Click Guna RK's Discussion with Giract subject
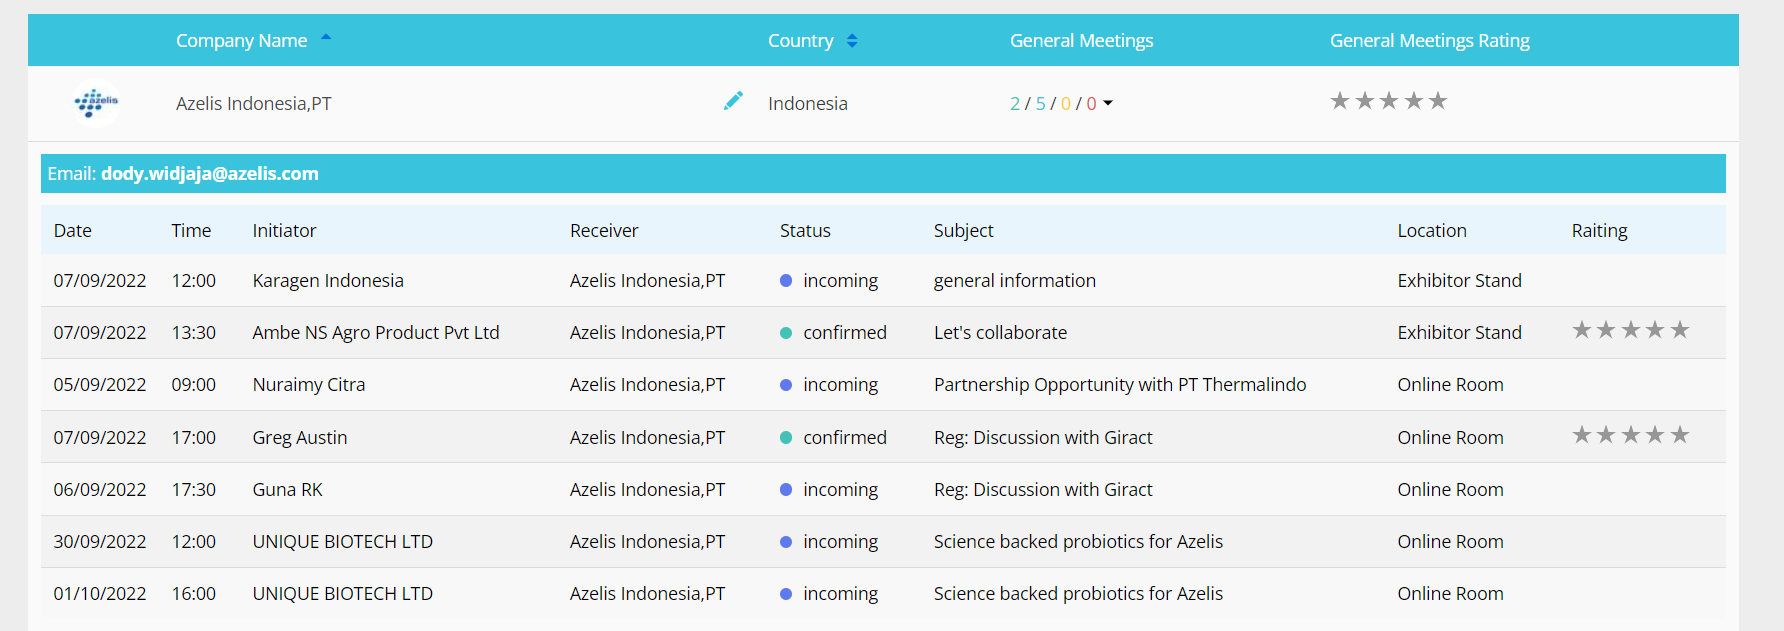Image resolution: width=1784 pixels, height=631 pixels. pyautogui.click(x=1043, y=490)
